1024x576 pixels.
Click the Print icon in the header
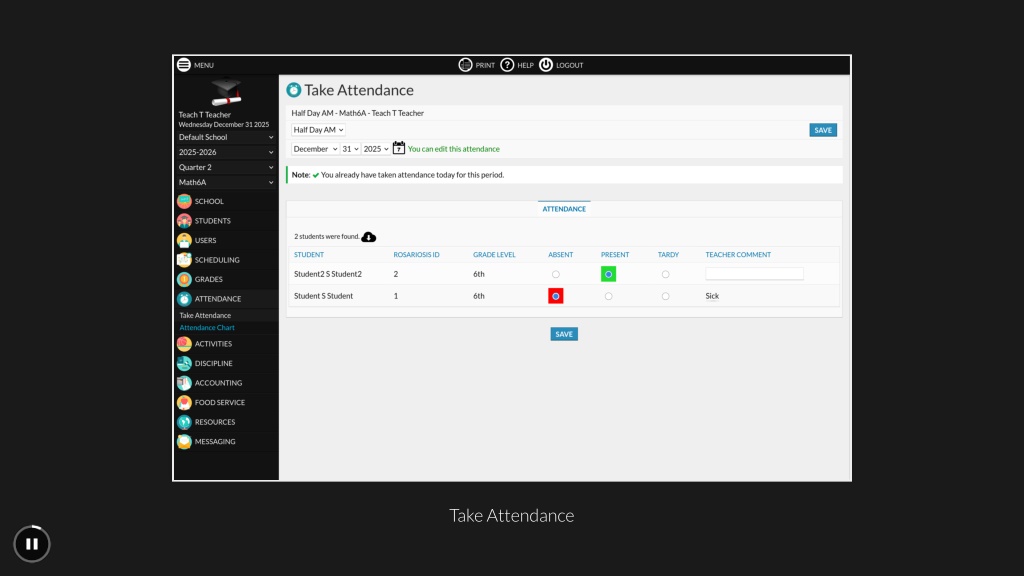pyautogui.click(x=465, y=65)
